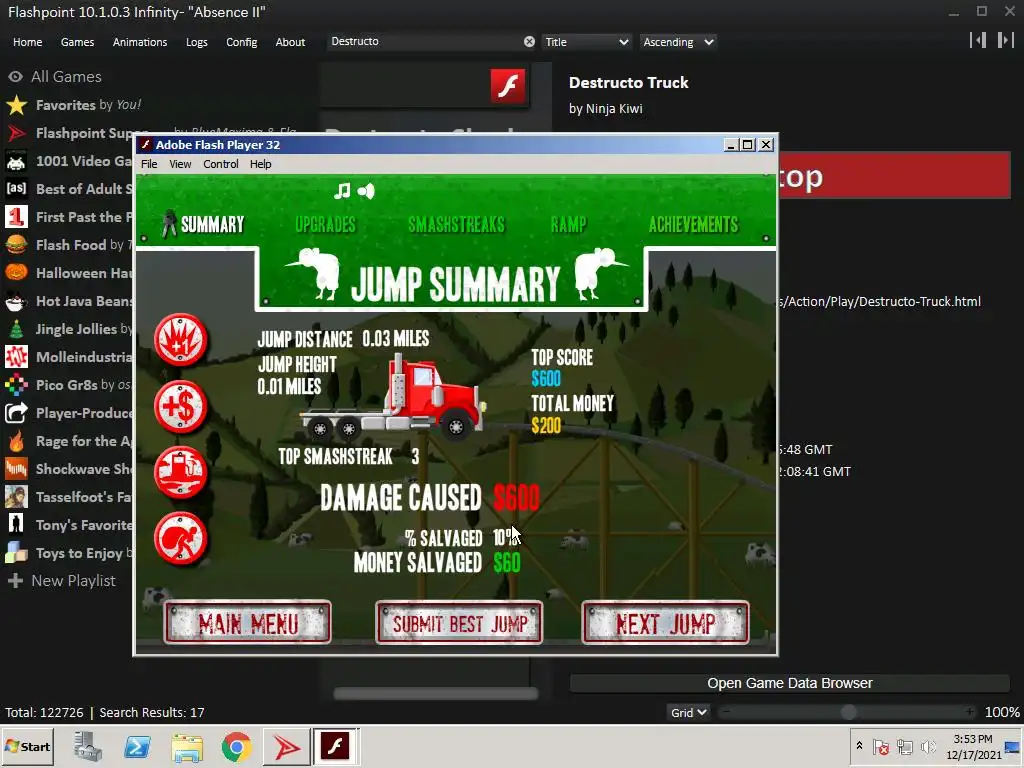Open the Grid layout dropdown
Viewport: 1024px width, 768px height.
coord(688,712)
